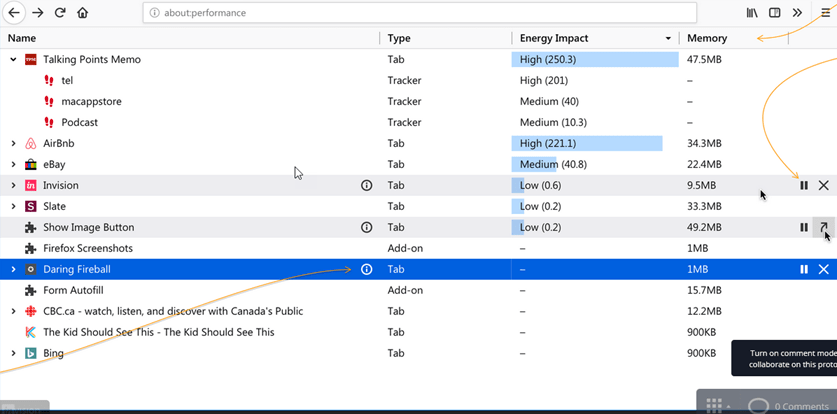Select the Podcast tracker row name
The height and width of the screenshot is (414, 837).
(80, 122)
